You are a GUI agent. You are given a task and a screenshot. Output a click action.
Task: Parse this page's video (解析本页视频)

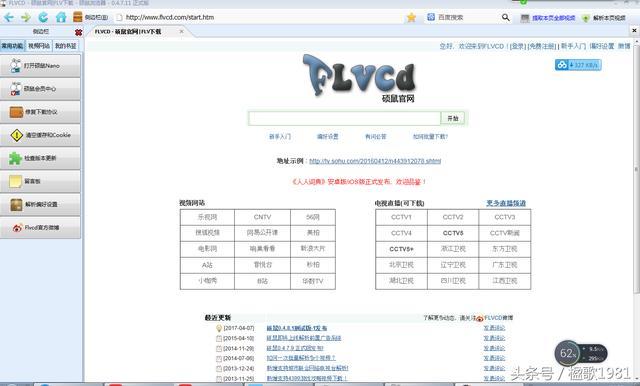tap(604, 18)
